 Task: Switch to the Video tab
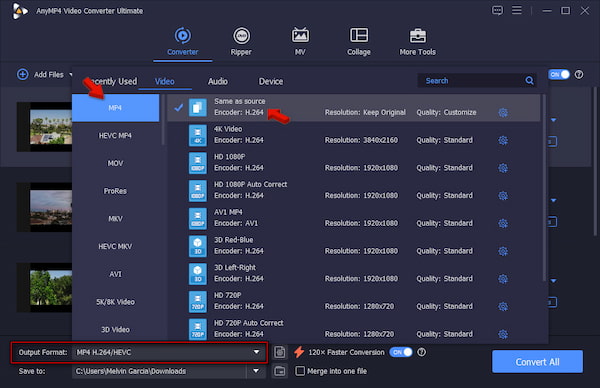165,82
